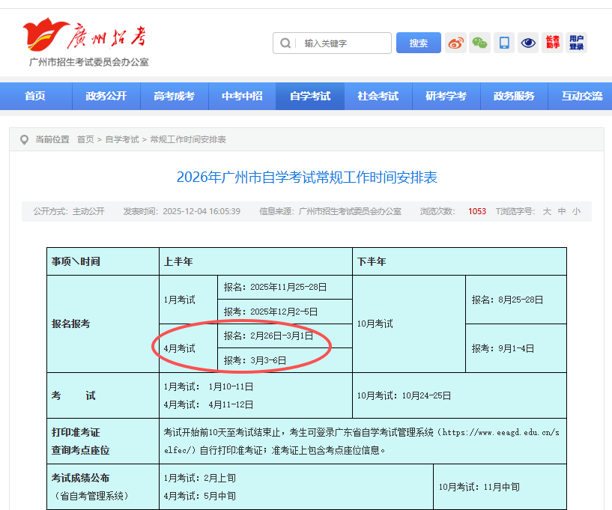The height and width of the screenshot is (510, 612).
Task: Open the 用户登录 user login icon
Action: click(577, 43)
